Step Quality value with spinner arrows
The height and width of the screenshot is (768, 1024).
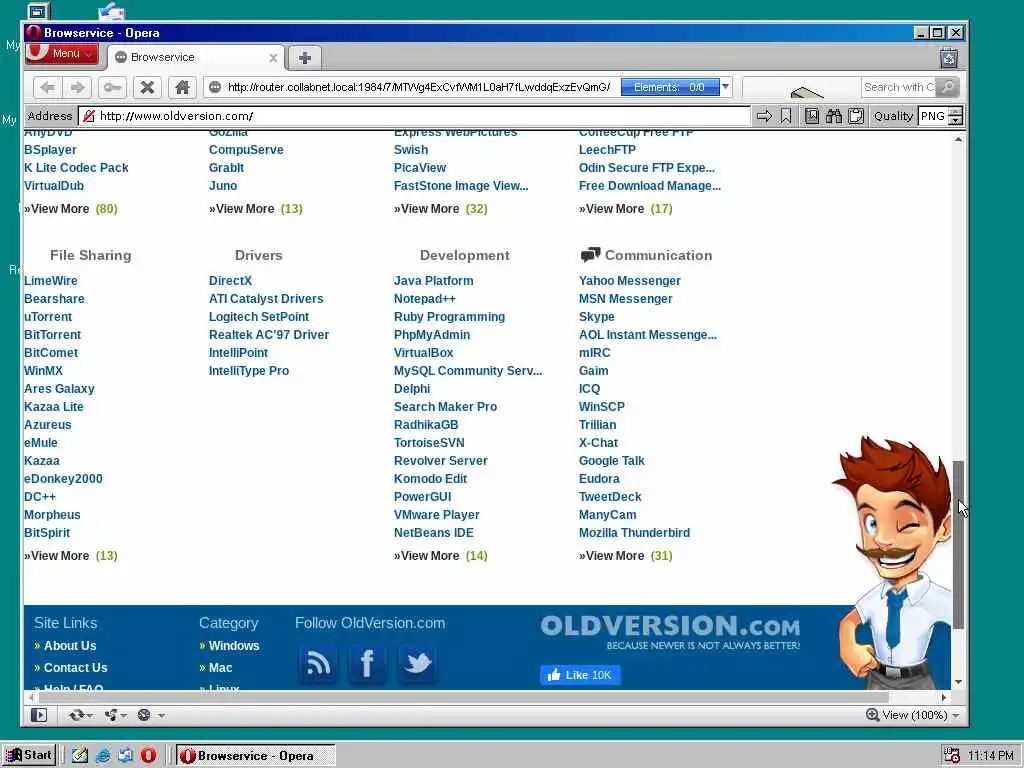pos(955,116)
